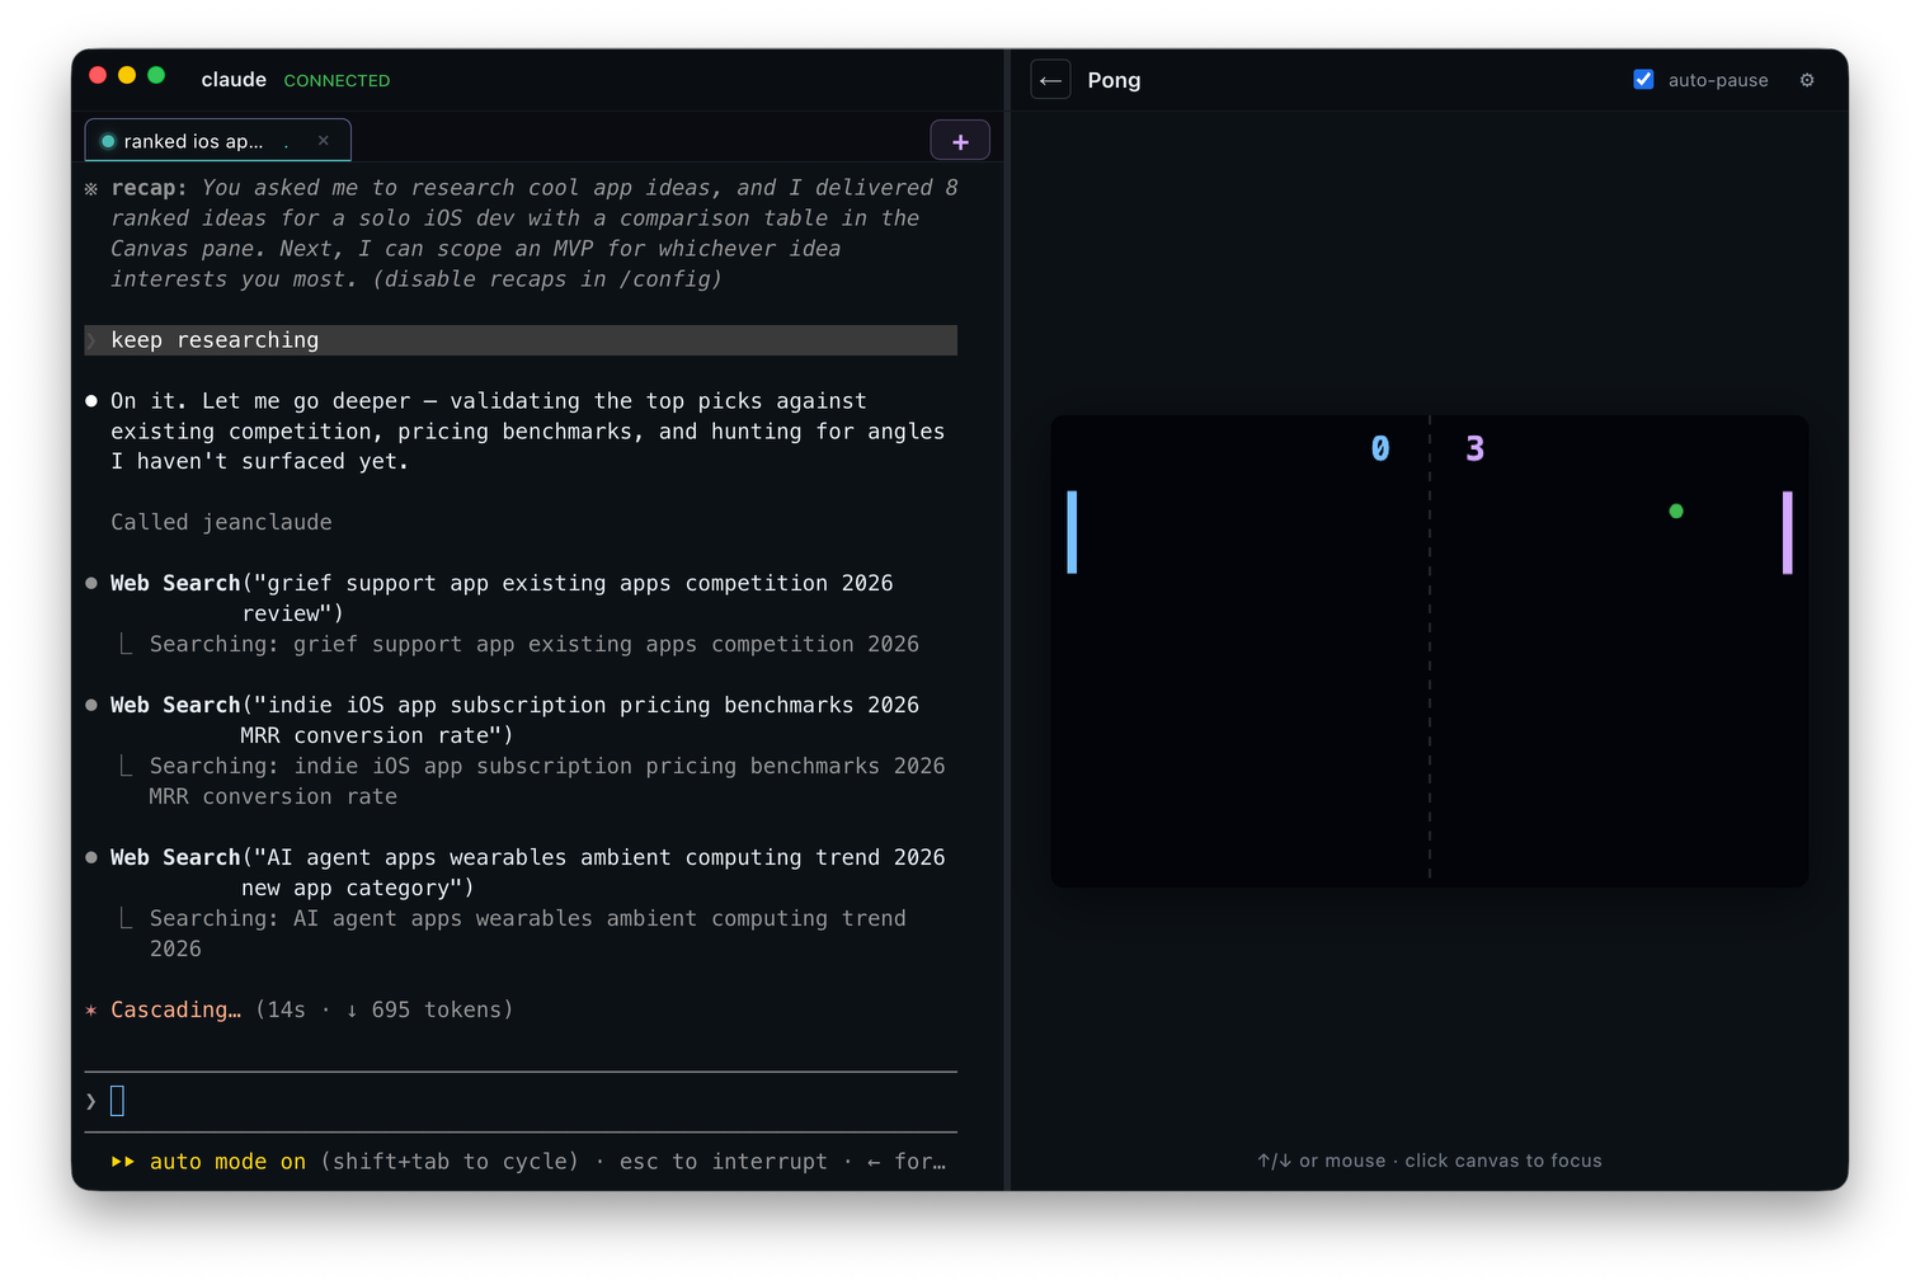Click the grief support Web Search entry
This screenshot has width=1920, height=1285.
[x=501, y=598]
